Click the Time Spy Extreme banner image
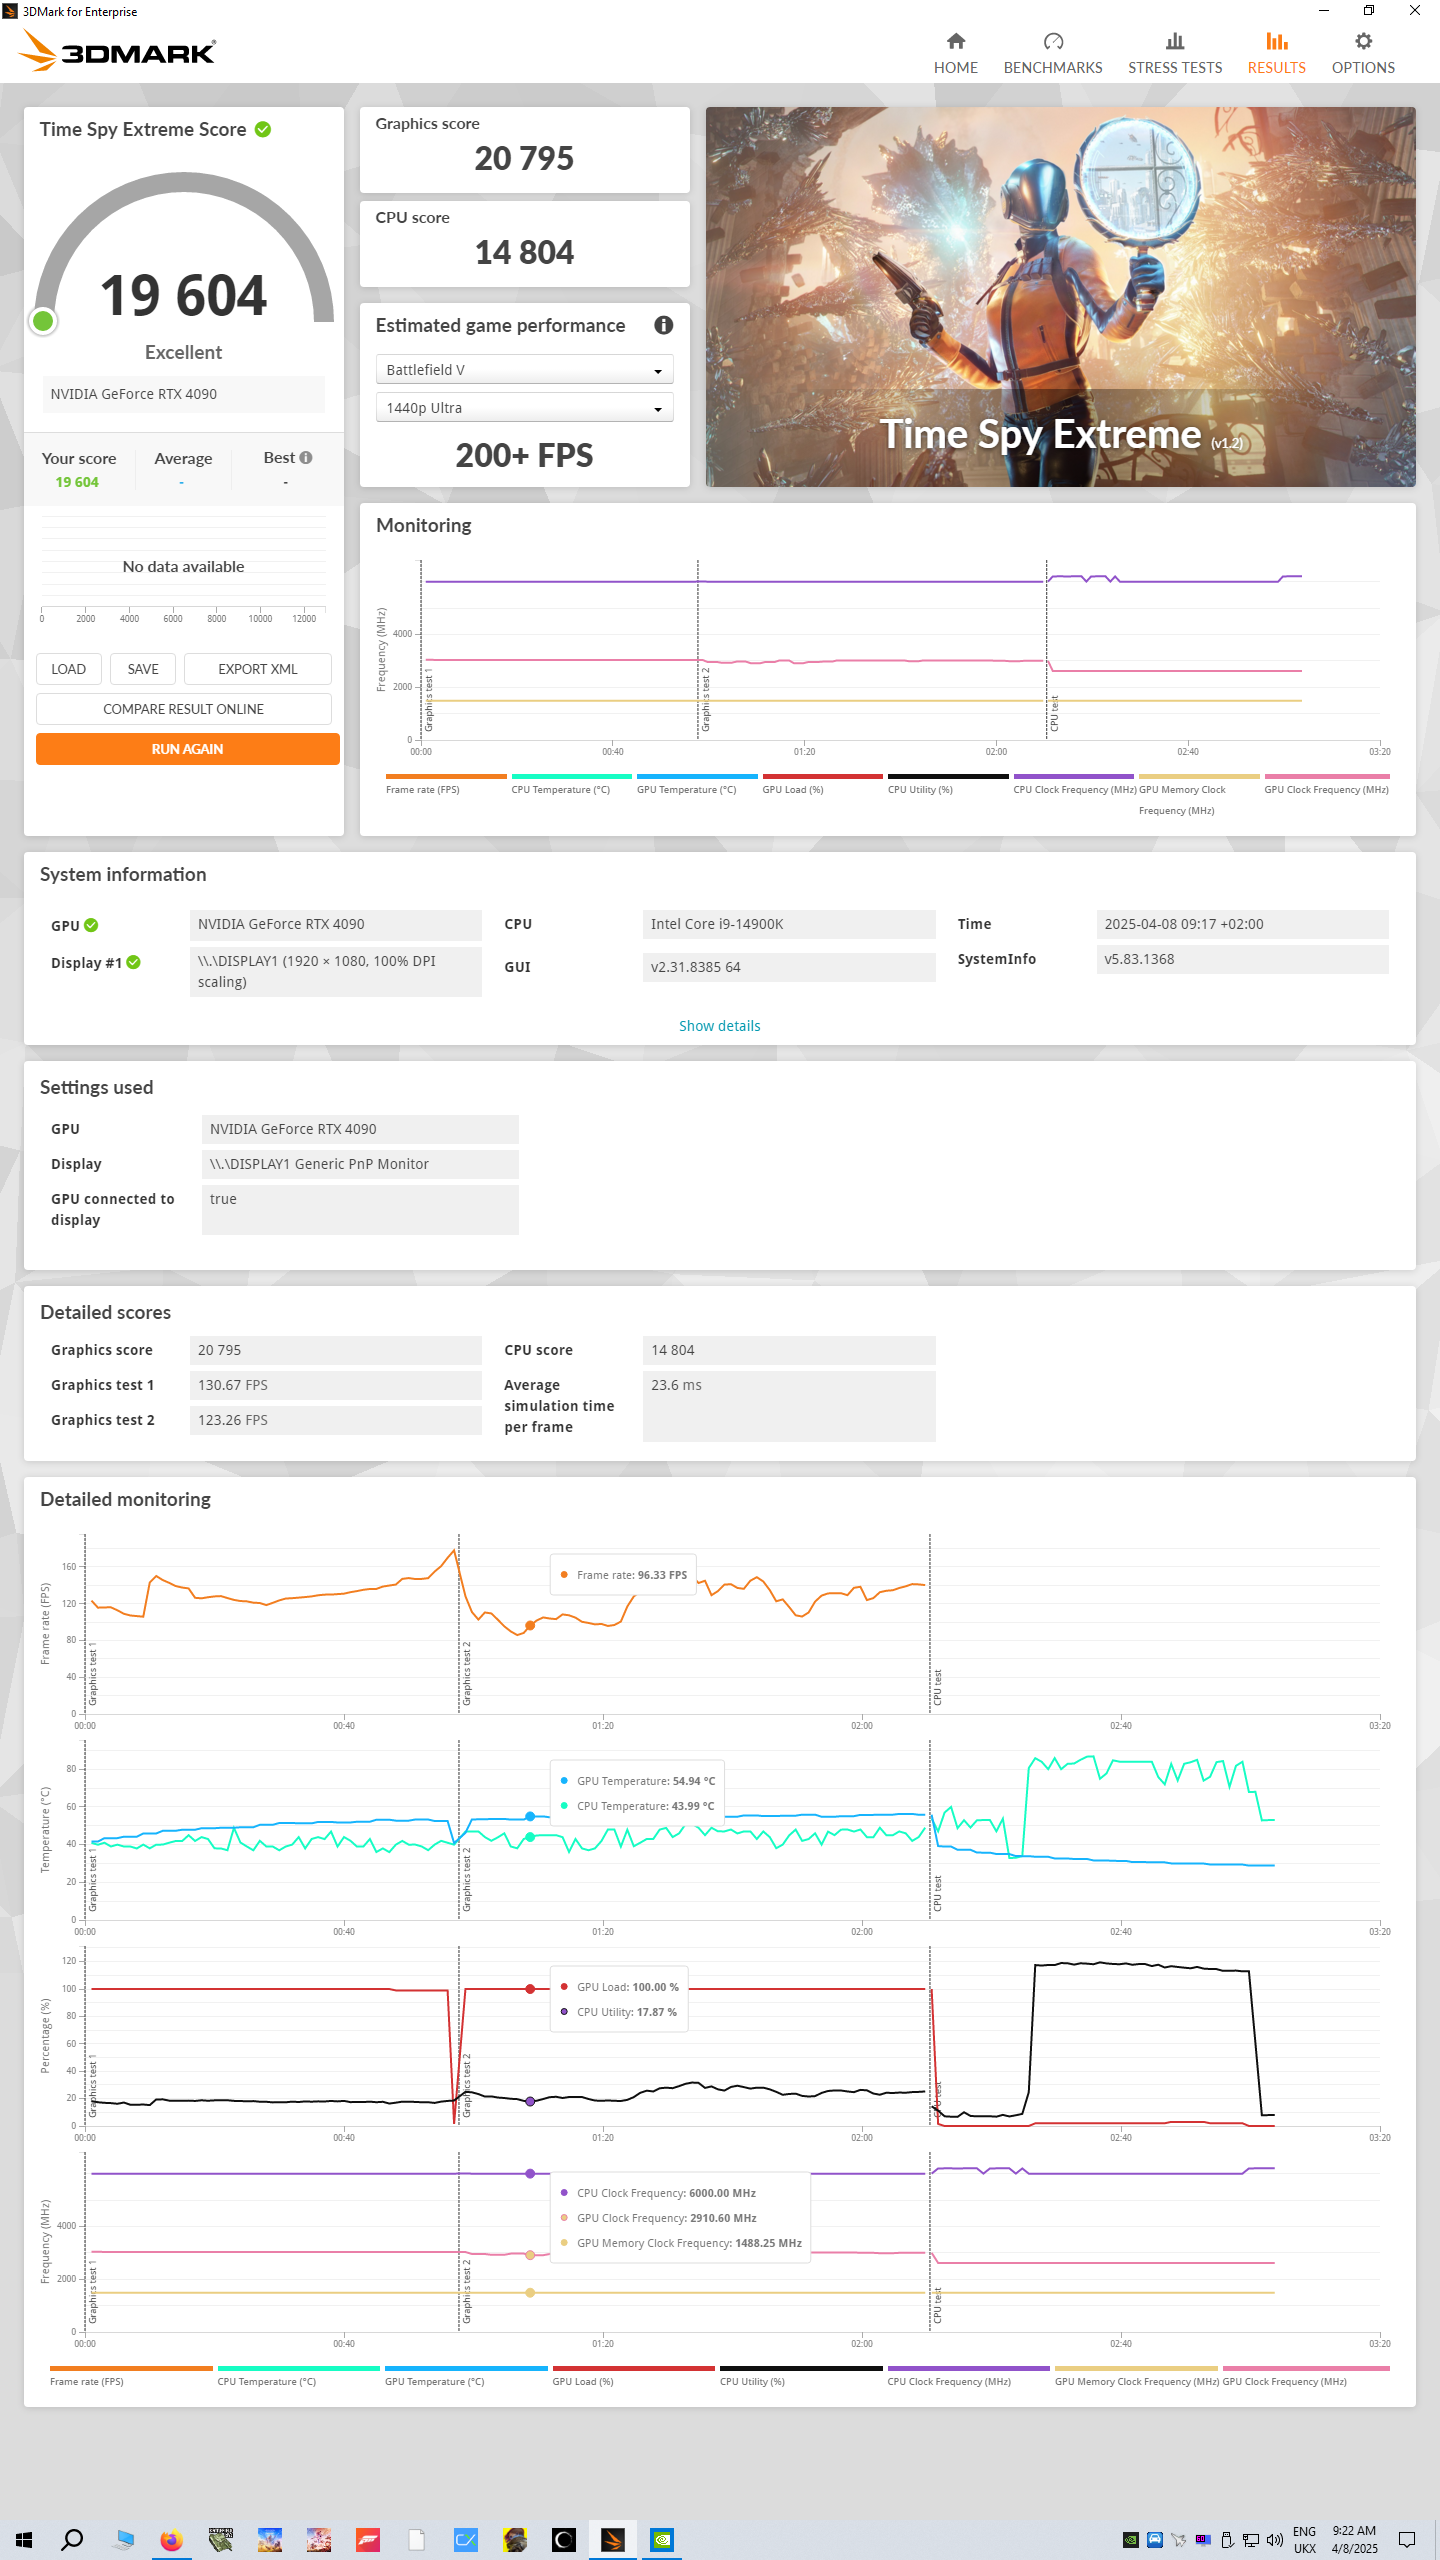This screenshot has height=2560, width=1440. click(x=1060, y=297)
